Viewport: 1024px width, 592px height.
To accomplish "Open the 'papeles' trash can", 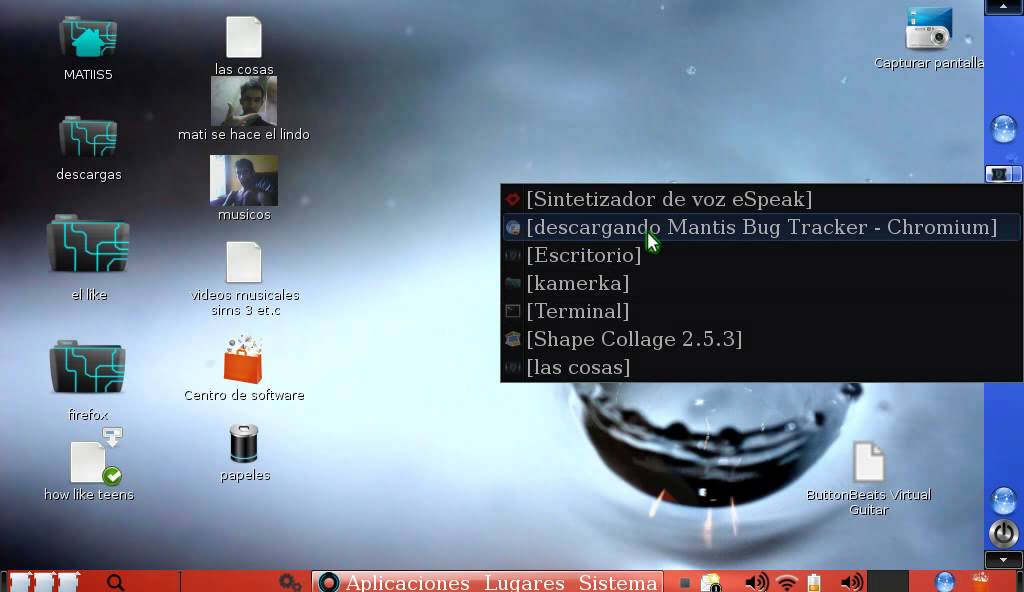I will pos(244,444).
